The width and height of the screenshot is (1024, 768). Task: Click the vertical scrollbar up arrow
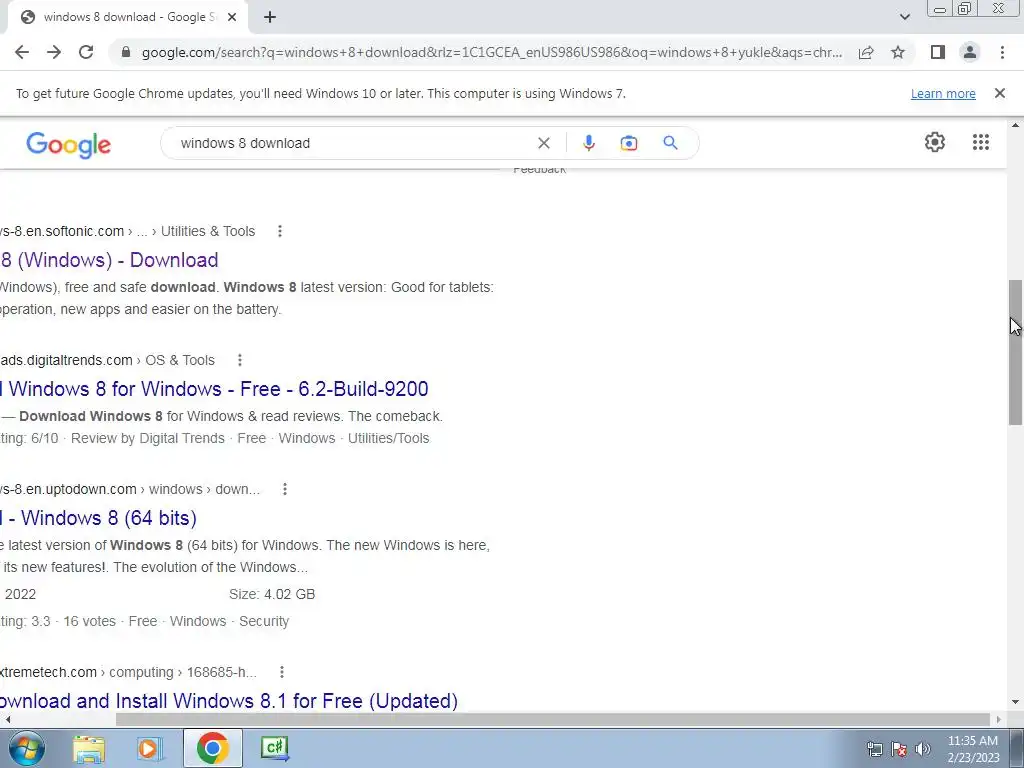[x=1016, y=125]
